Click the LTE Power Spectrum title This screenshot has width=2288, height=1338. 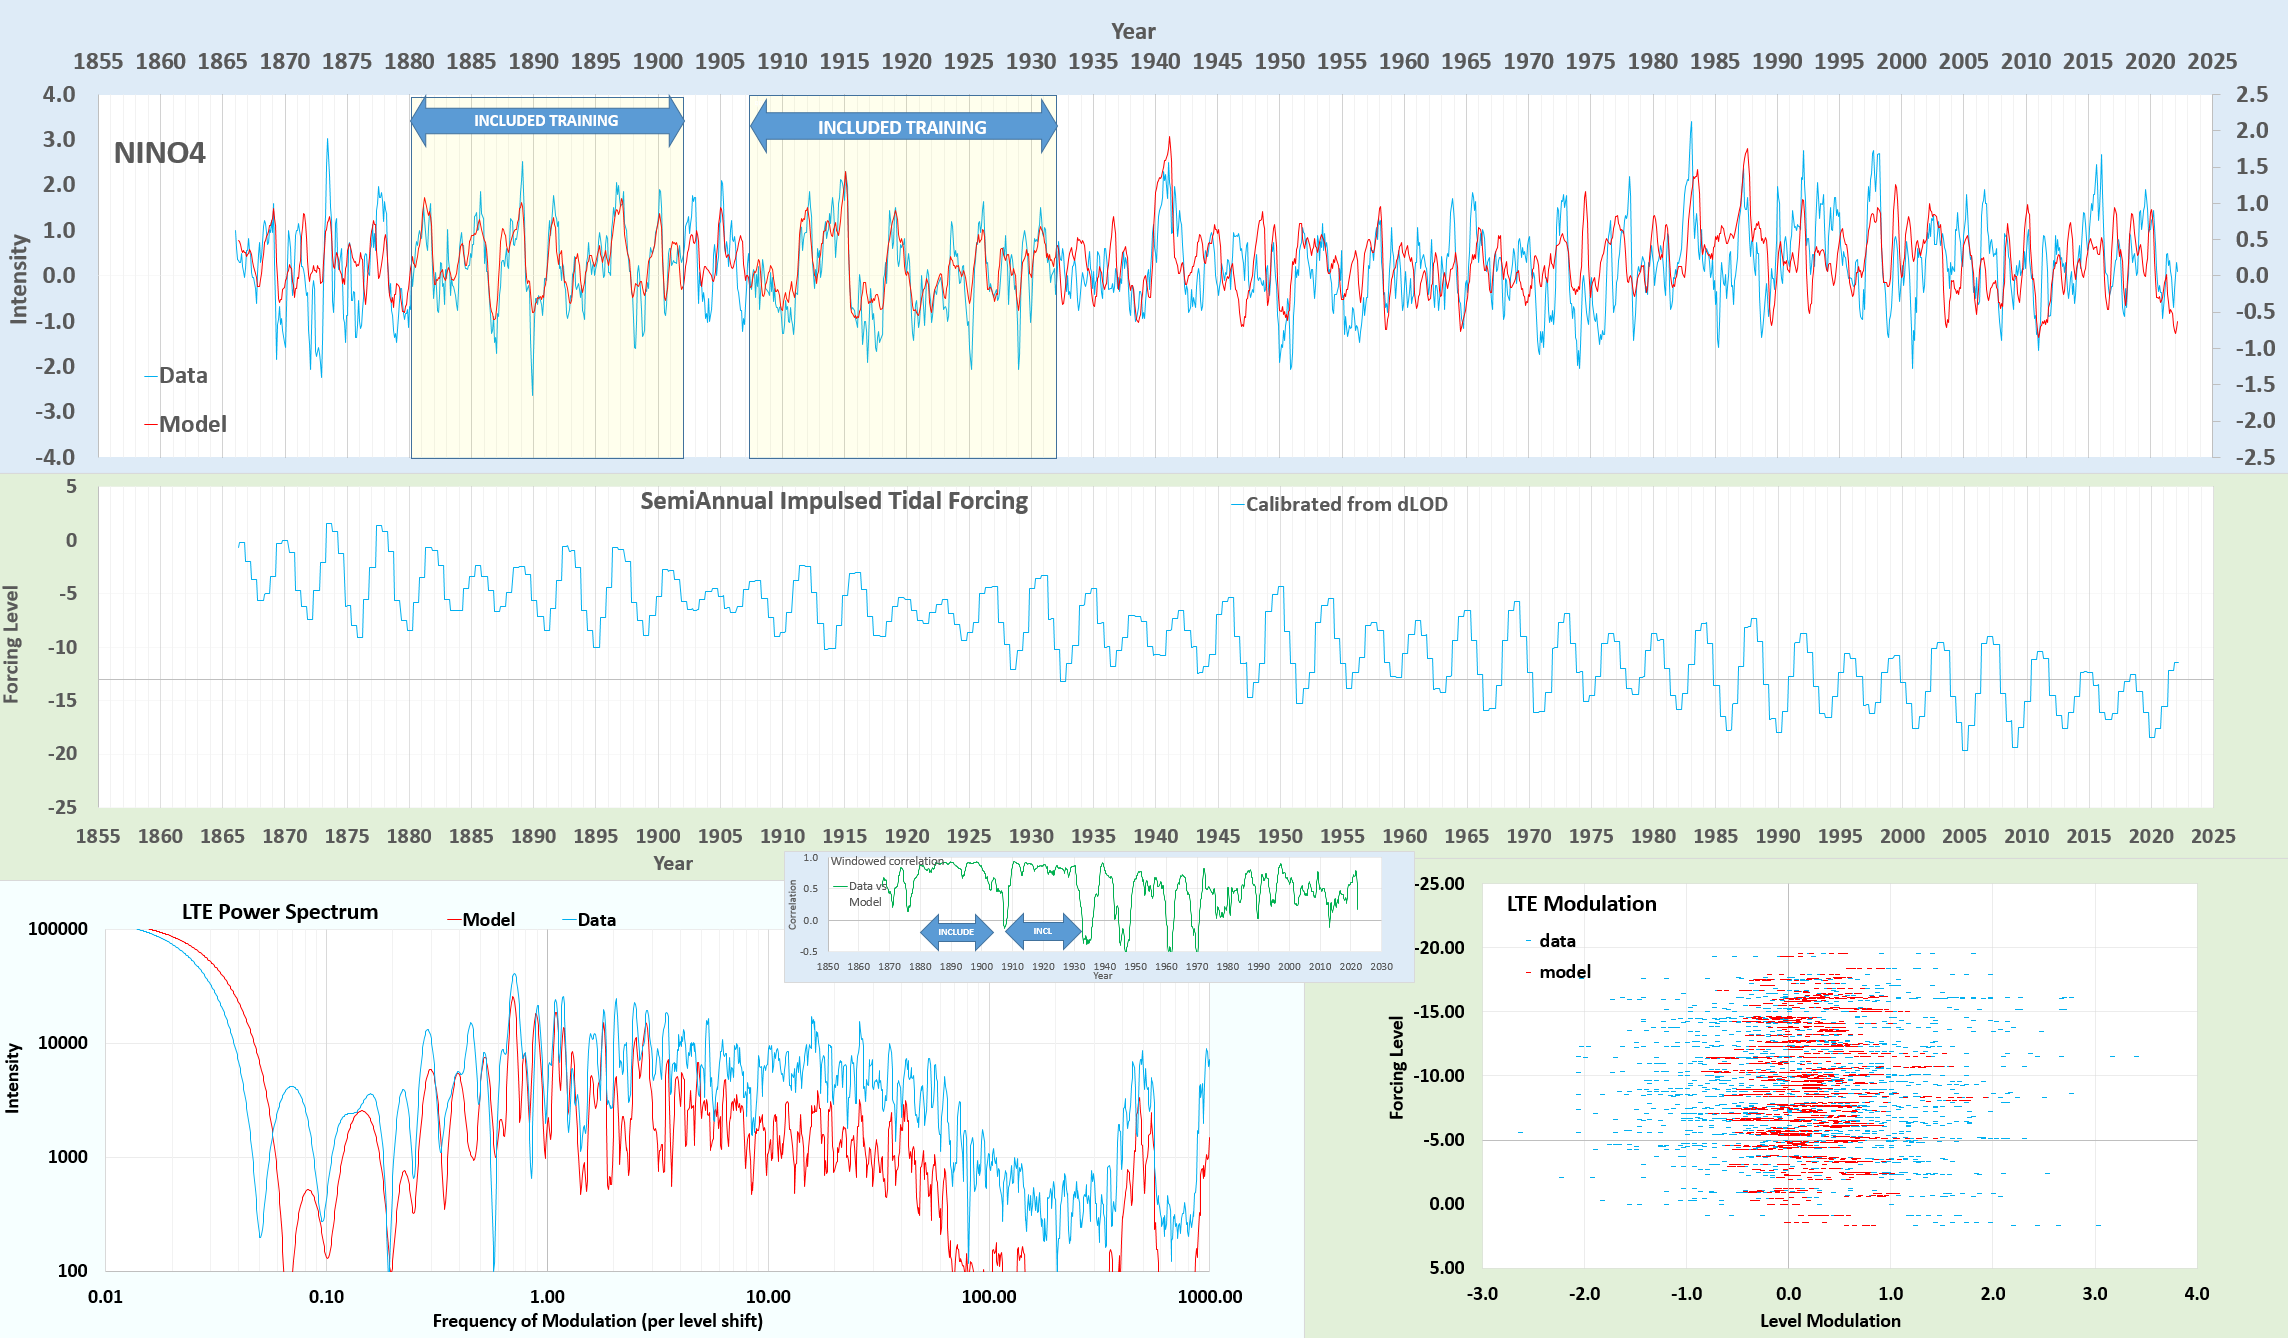pos(279,912)
